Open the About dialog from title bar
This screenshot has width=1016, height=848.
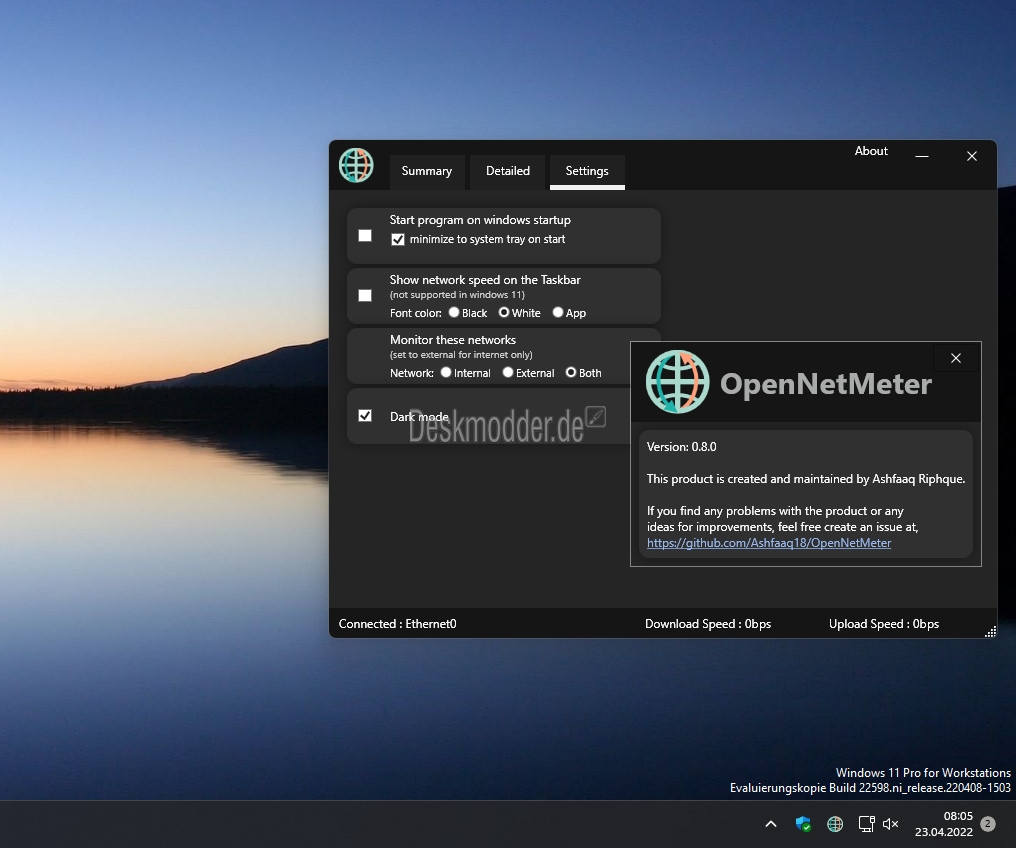point(871,151)
